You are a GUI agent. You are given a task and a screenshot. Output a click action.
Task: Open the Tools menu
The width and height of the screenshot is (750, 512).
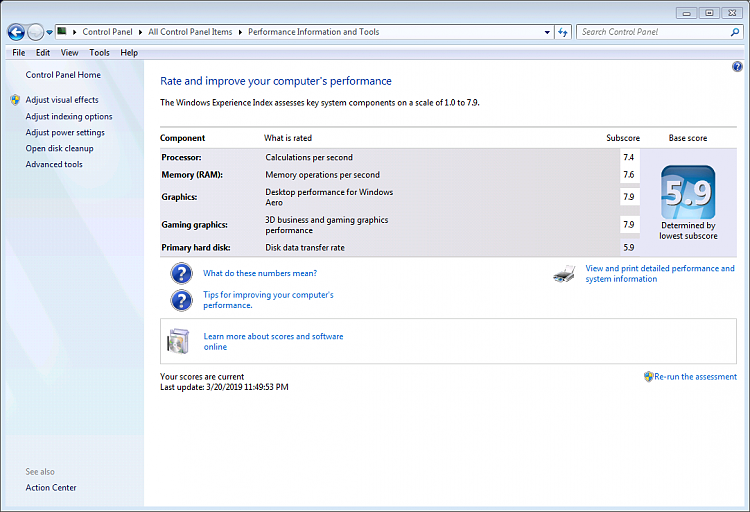point(99,53)
